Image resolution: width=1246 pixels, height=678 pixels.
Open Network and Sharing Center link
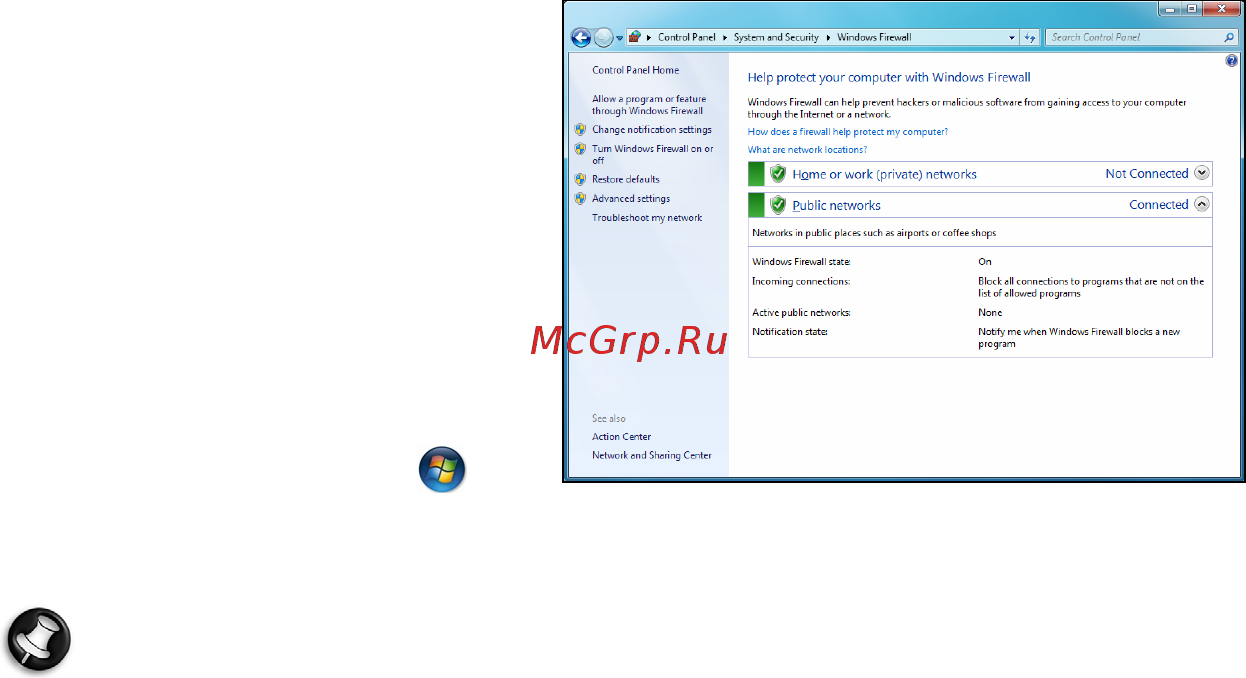pyautogui.click(x=652, y=455)
